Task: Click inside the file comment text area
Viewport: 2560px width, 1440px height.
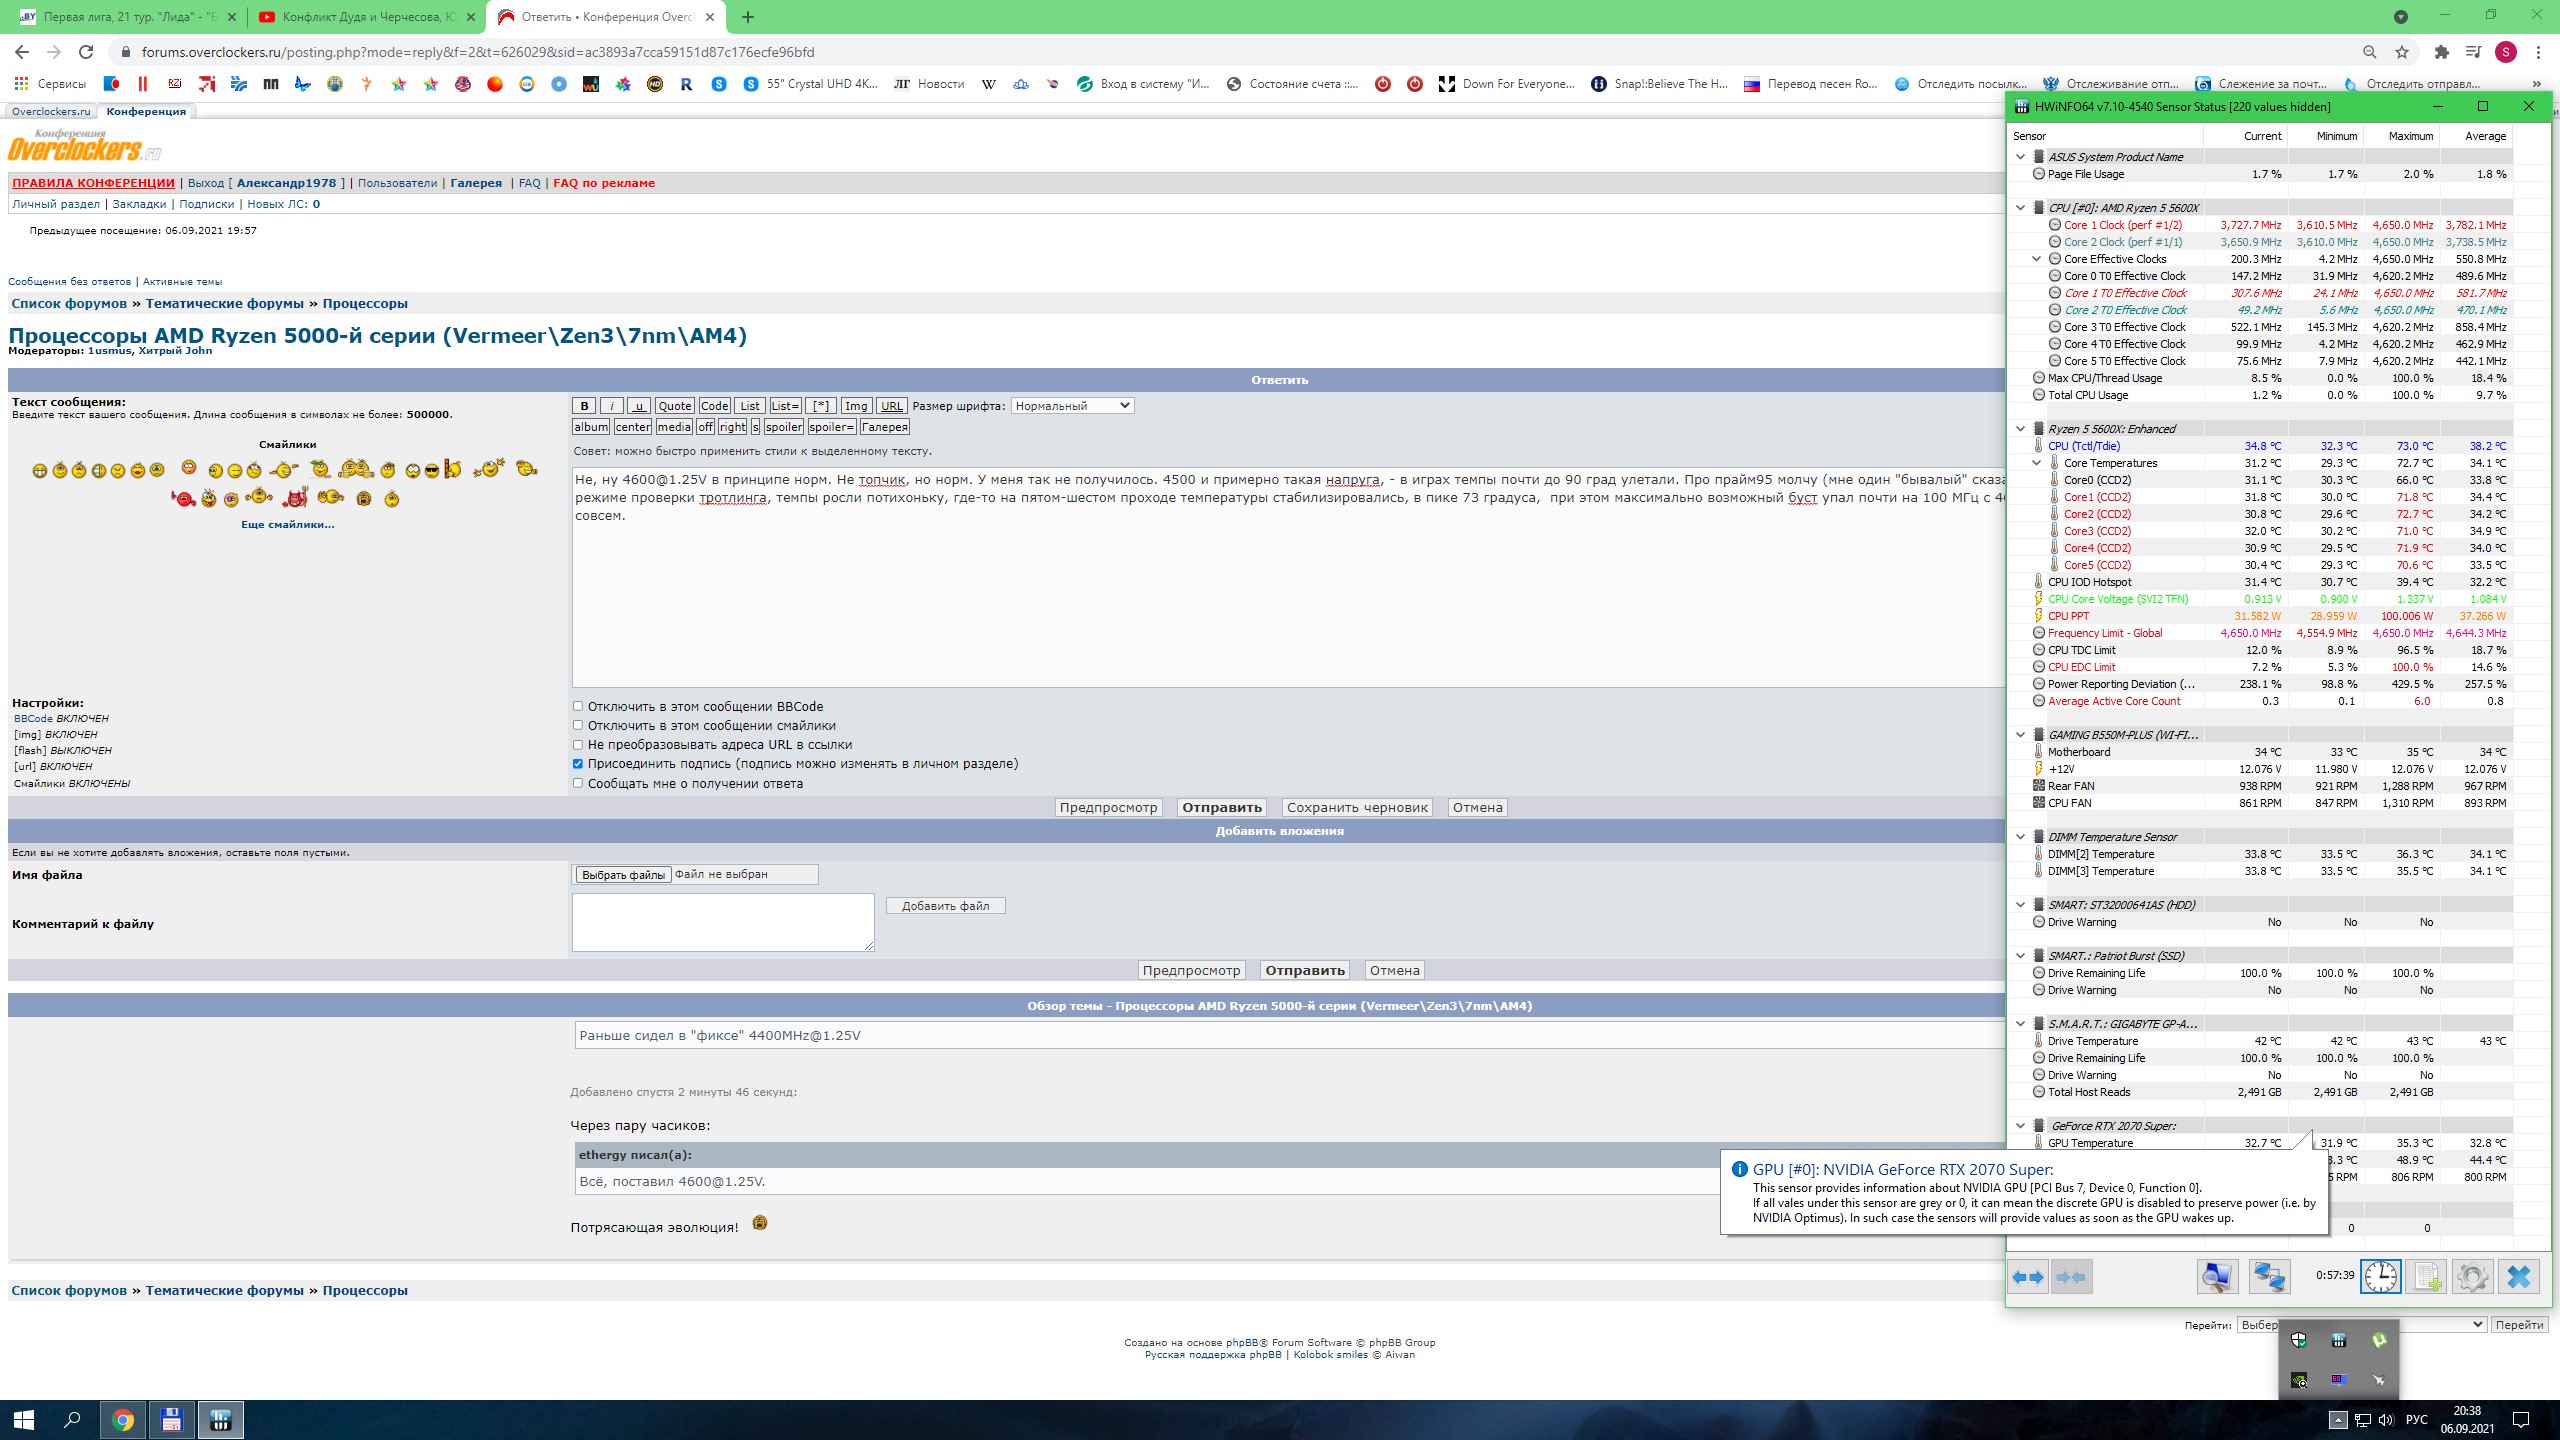Action: pos(722,922)
